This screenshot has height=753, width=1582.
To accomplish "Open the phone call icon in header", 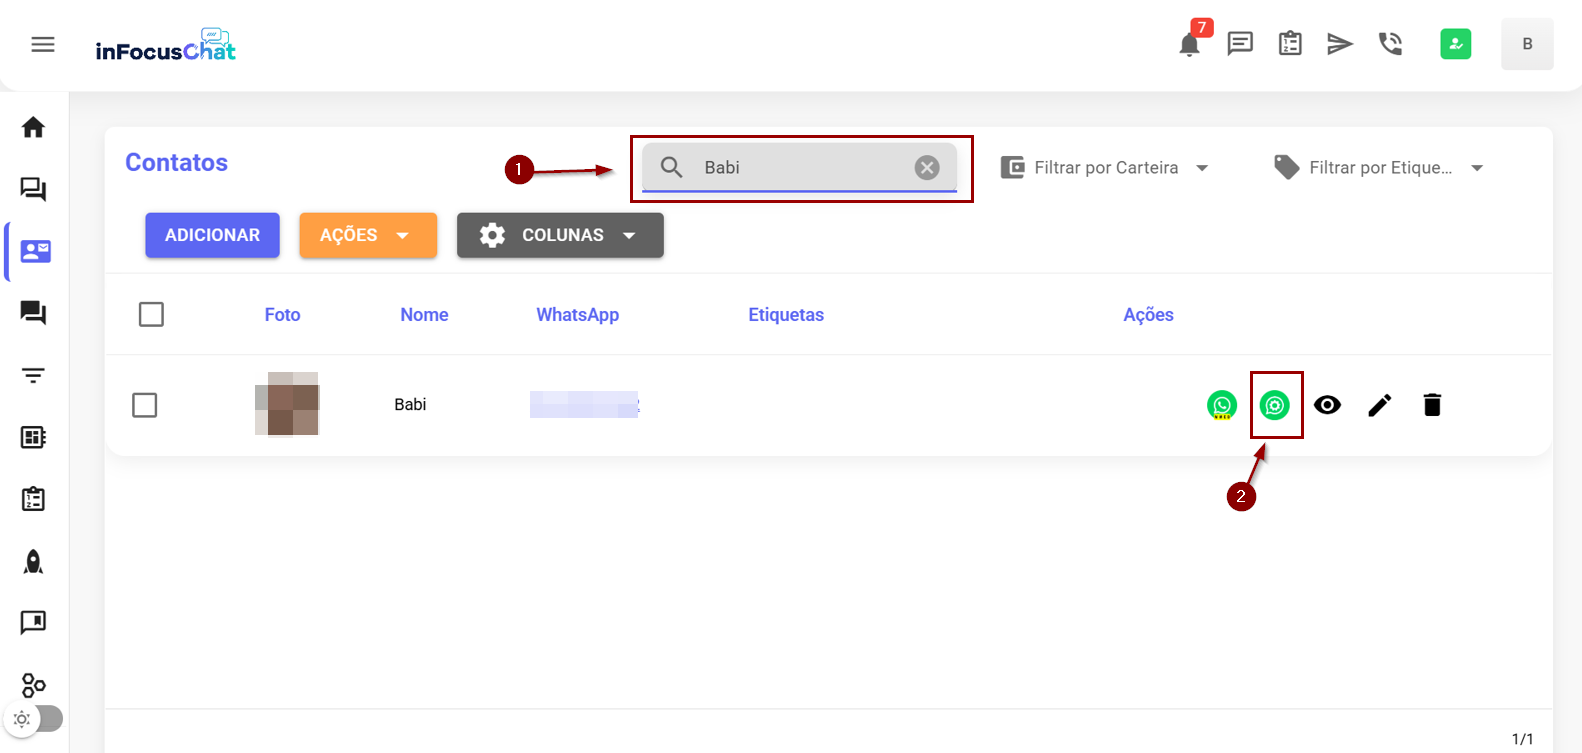I will pos(1390,44).
